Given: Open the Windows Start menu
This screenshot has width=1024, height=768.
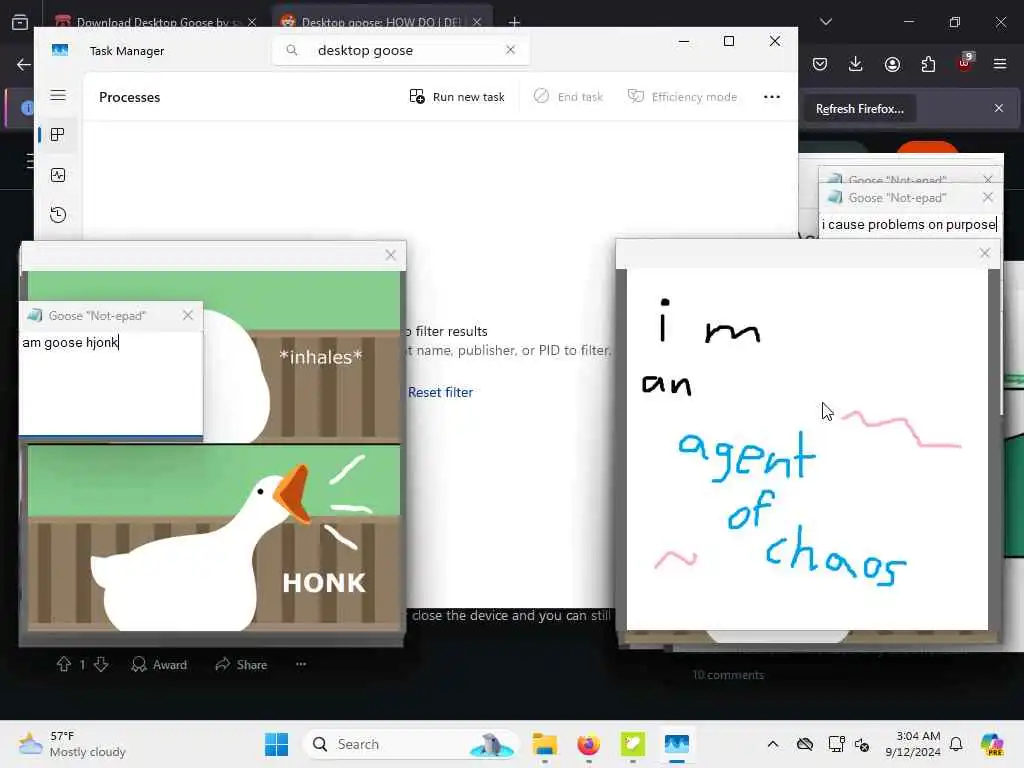Looking at the screenshot, I should coord(276,744).
